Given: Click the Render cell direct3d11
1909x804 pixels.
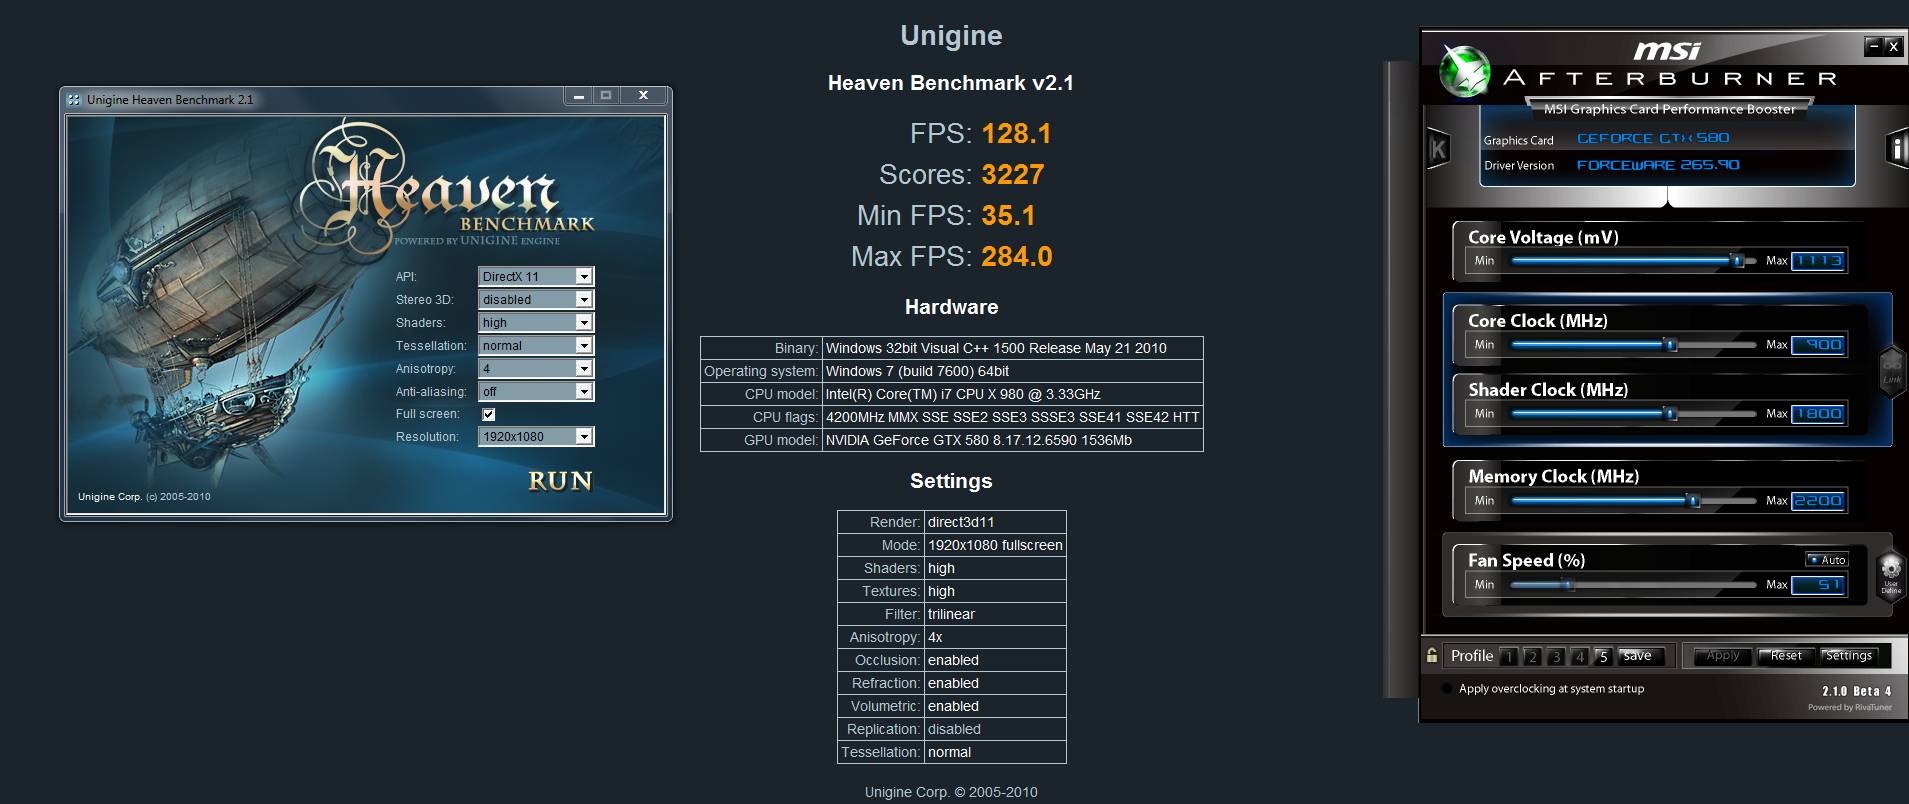Looking at the screenshot, I should (995, 522).
